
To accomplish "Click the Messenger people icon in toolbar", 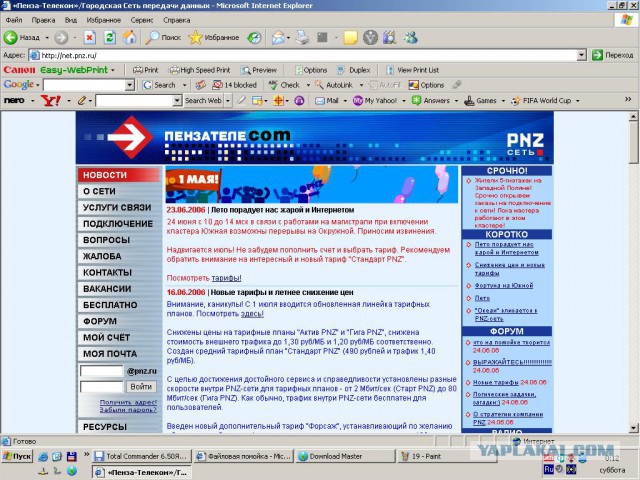I will (x=411, y=38).
